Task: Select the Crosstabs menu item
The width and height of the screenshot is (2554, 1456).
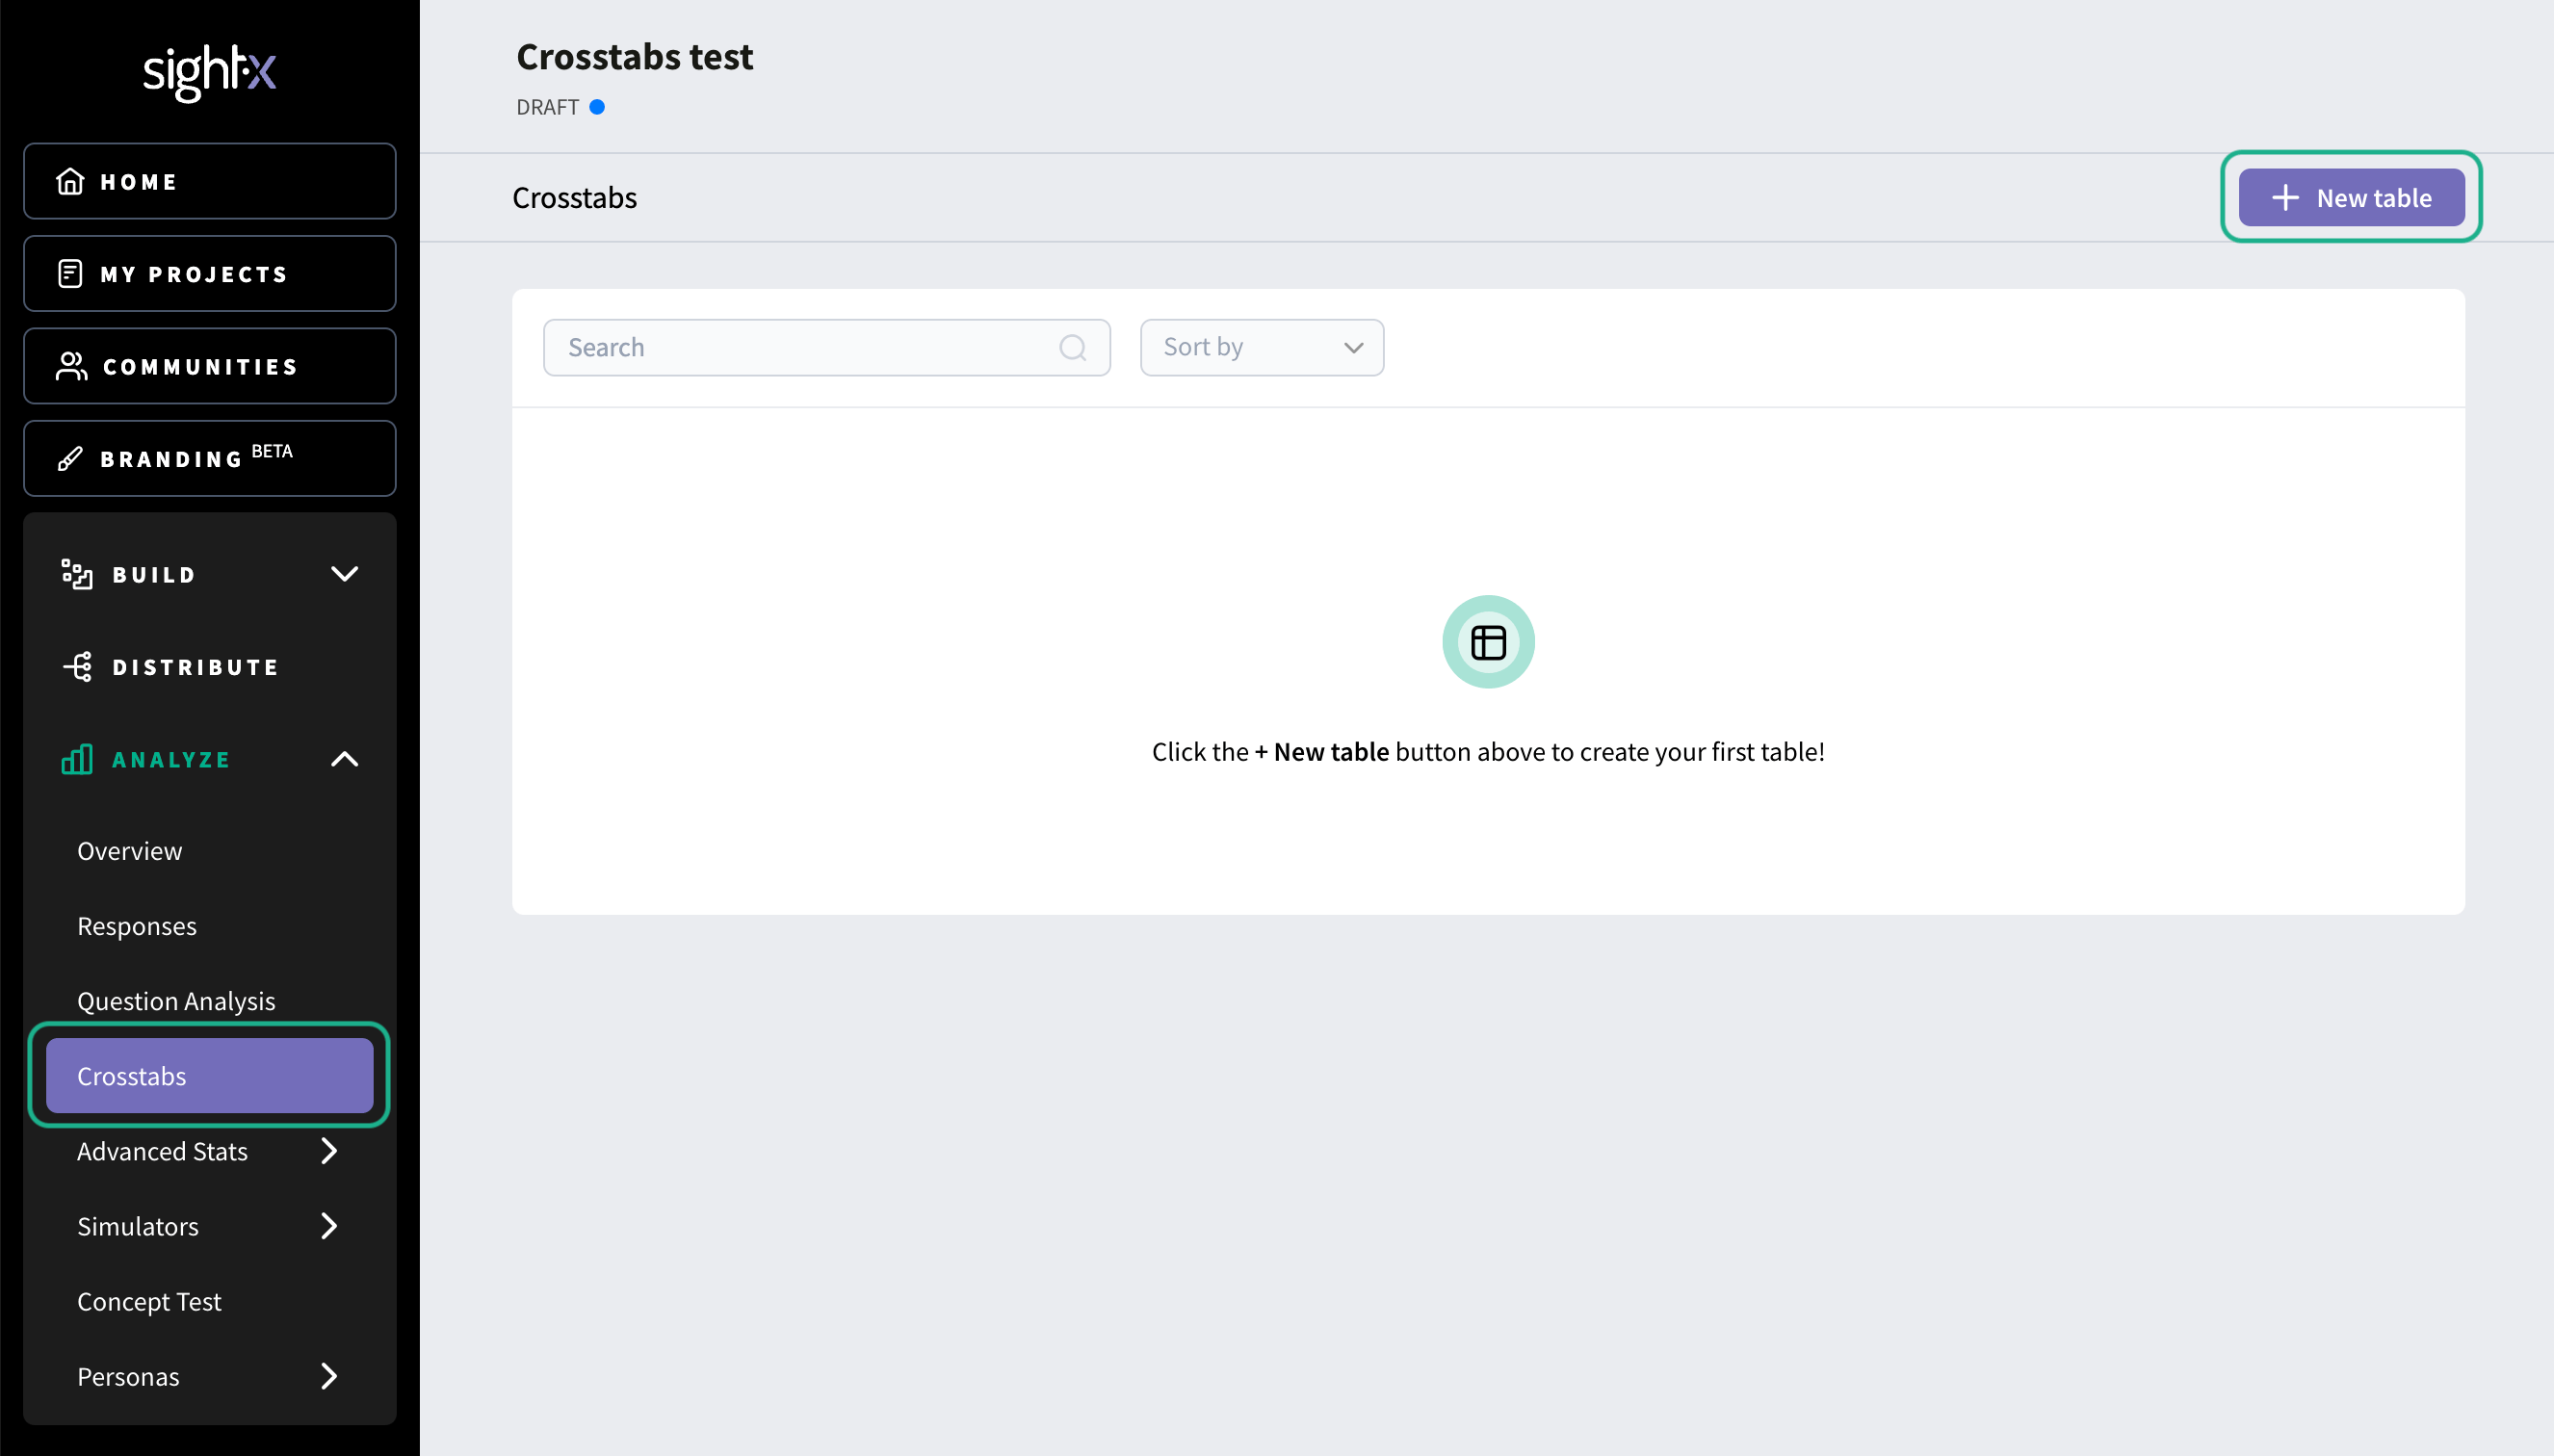Action: coord(210,1076)
